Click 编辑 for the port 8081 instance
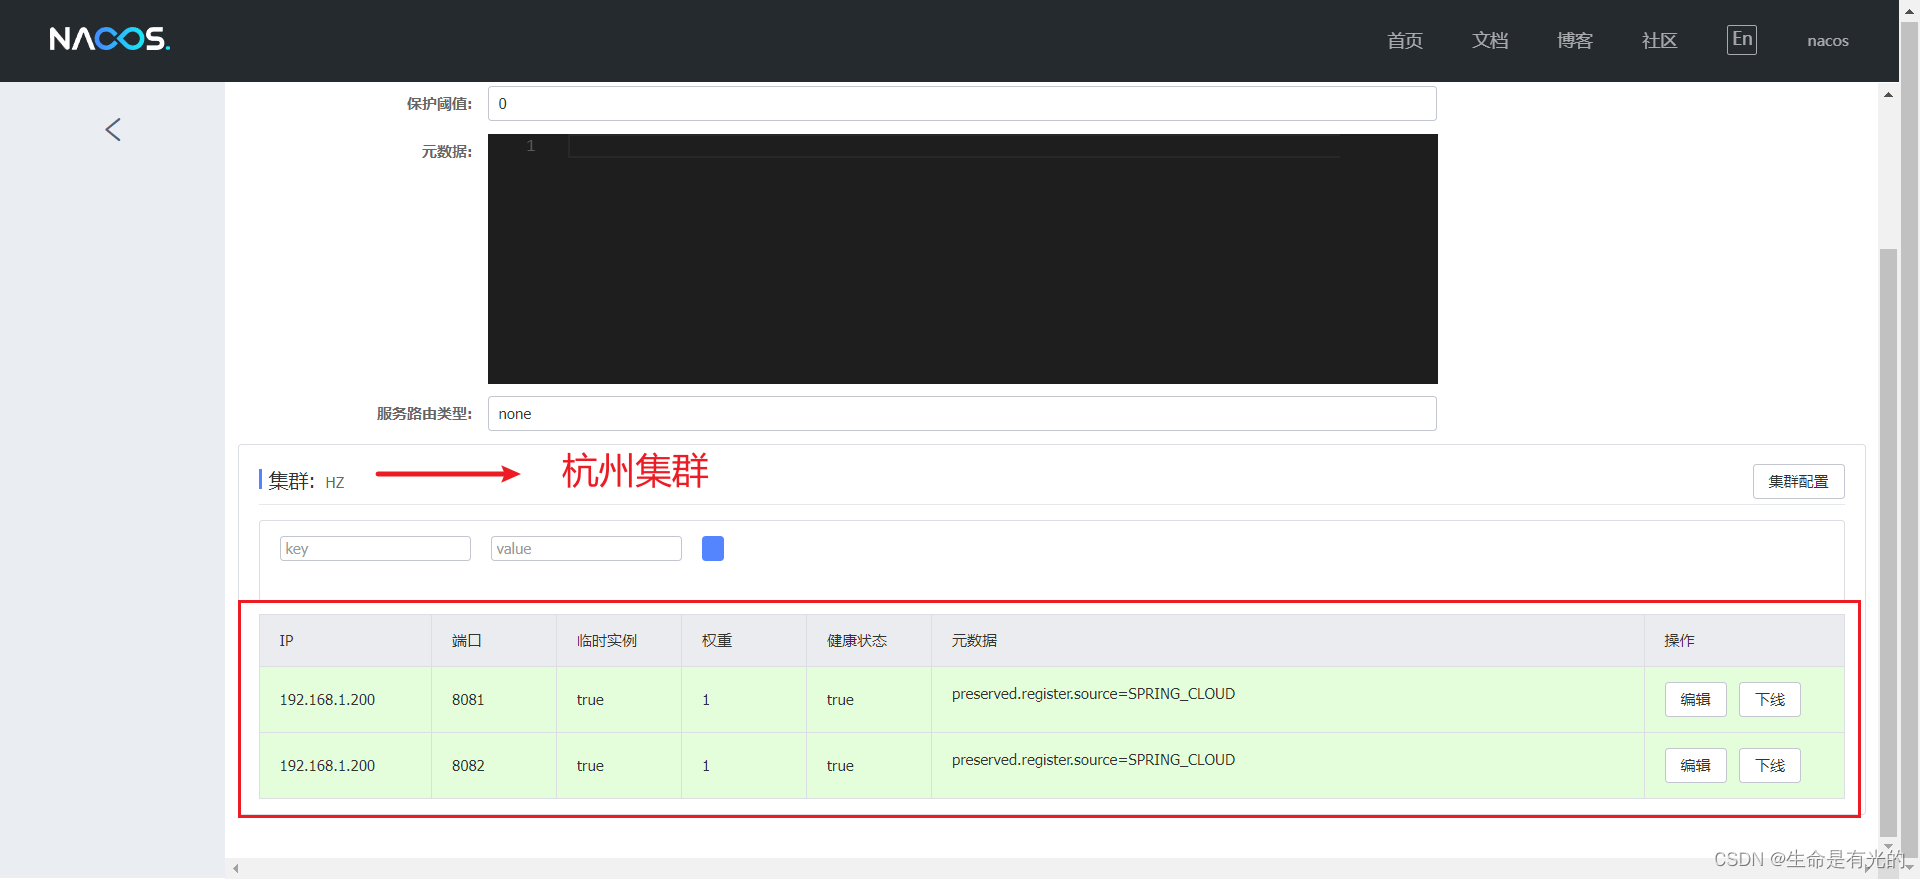This screenshot has width=1920, height=879. [x=1696, y=700]
